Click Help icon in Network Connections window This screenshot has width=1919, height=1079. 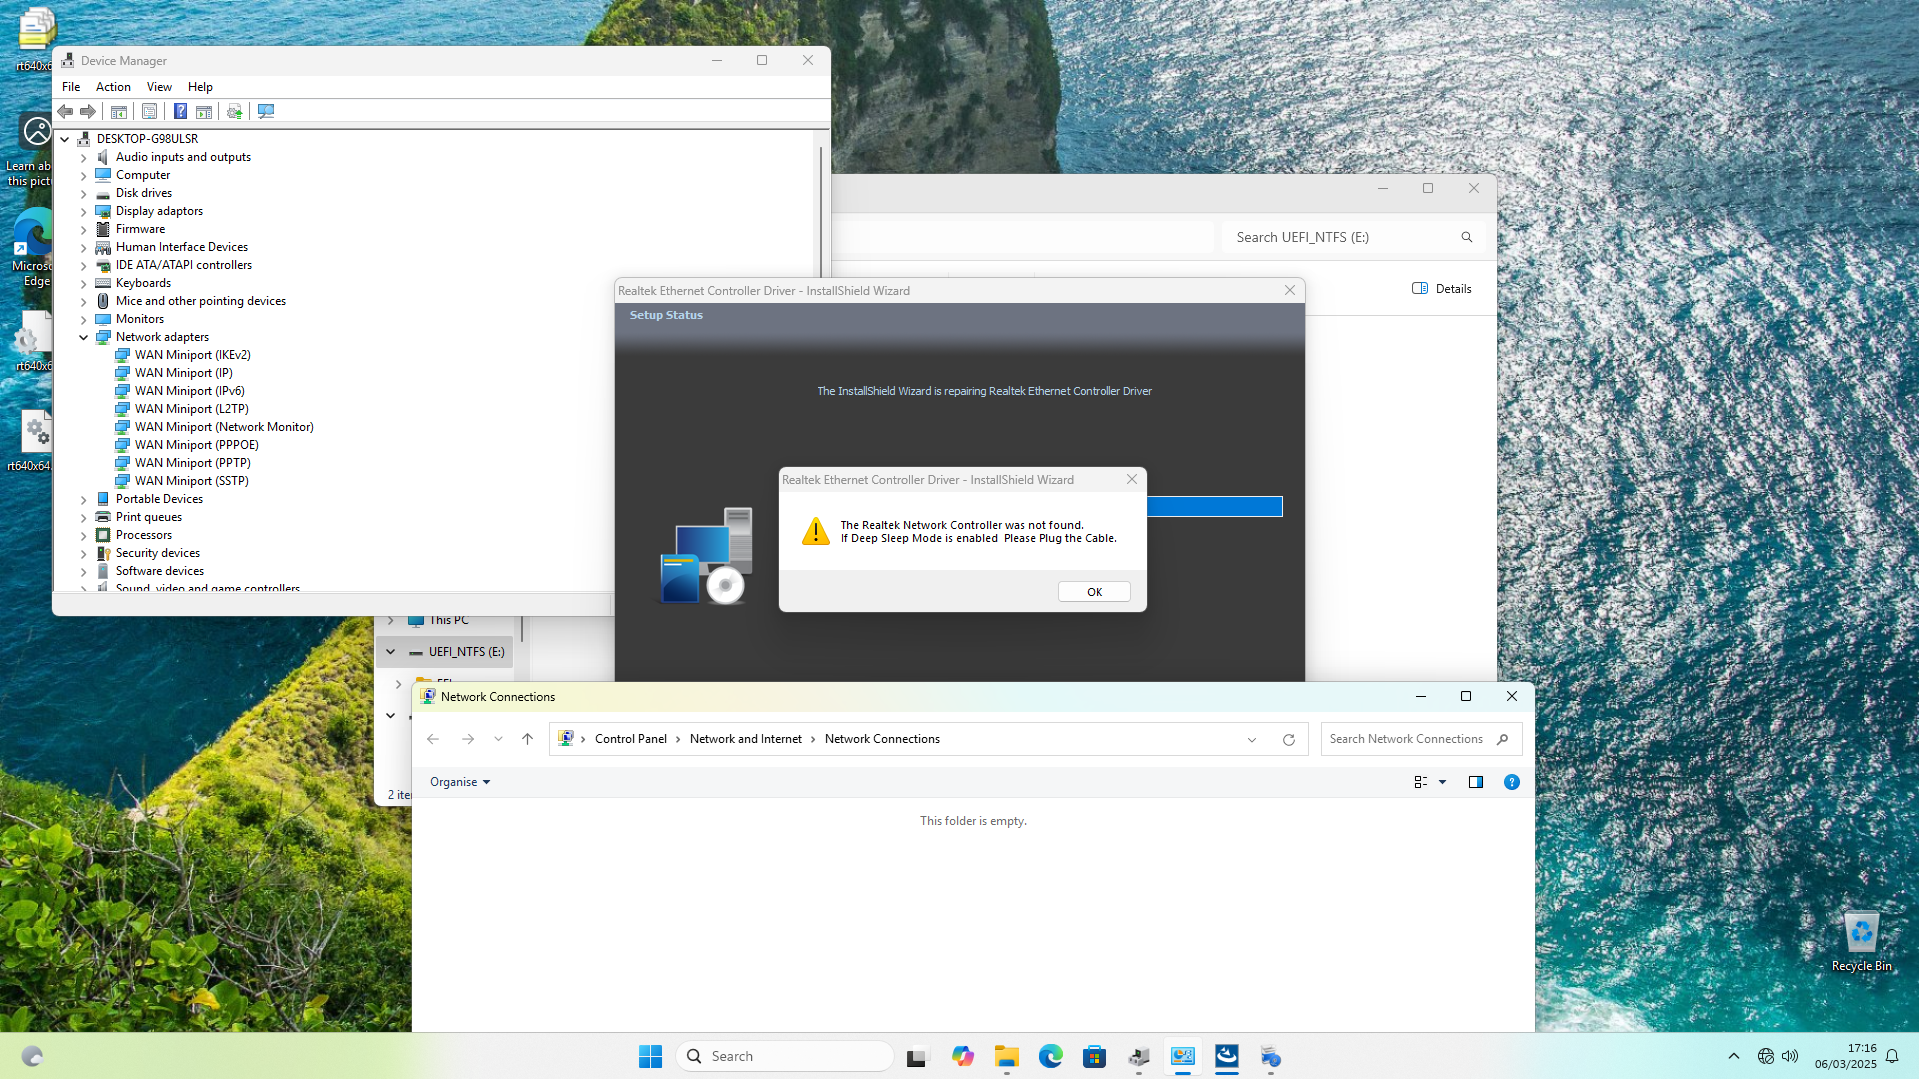1511,782
